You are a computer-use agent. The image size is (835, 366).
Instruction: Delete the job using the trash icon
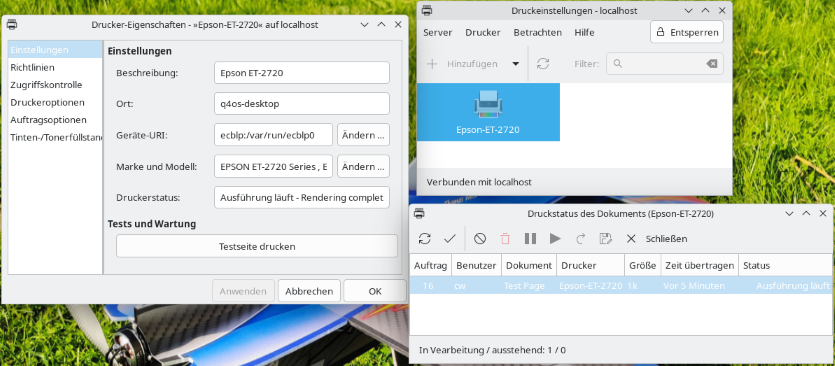[505, 239]
